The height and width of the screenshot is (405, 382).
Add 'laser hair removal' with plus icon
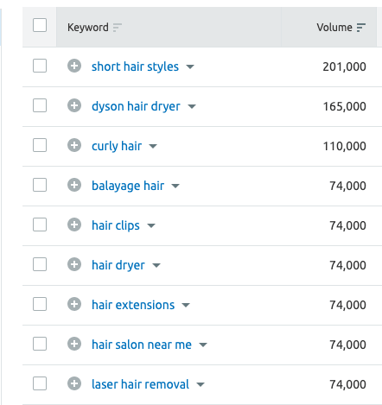pyautogui.click(x=74, y=384)
